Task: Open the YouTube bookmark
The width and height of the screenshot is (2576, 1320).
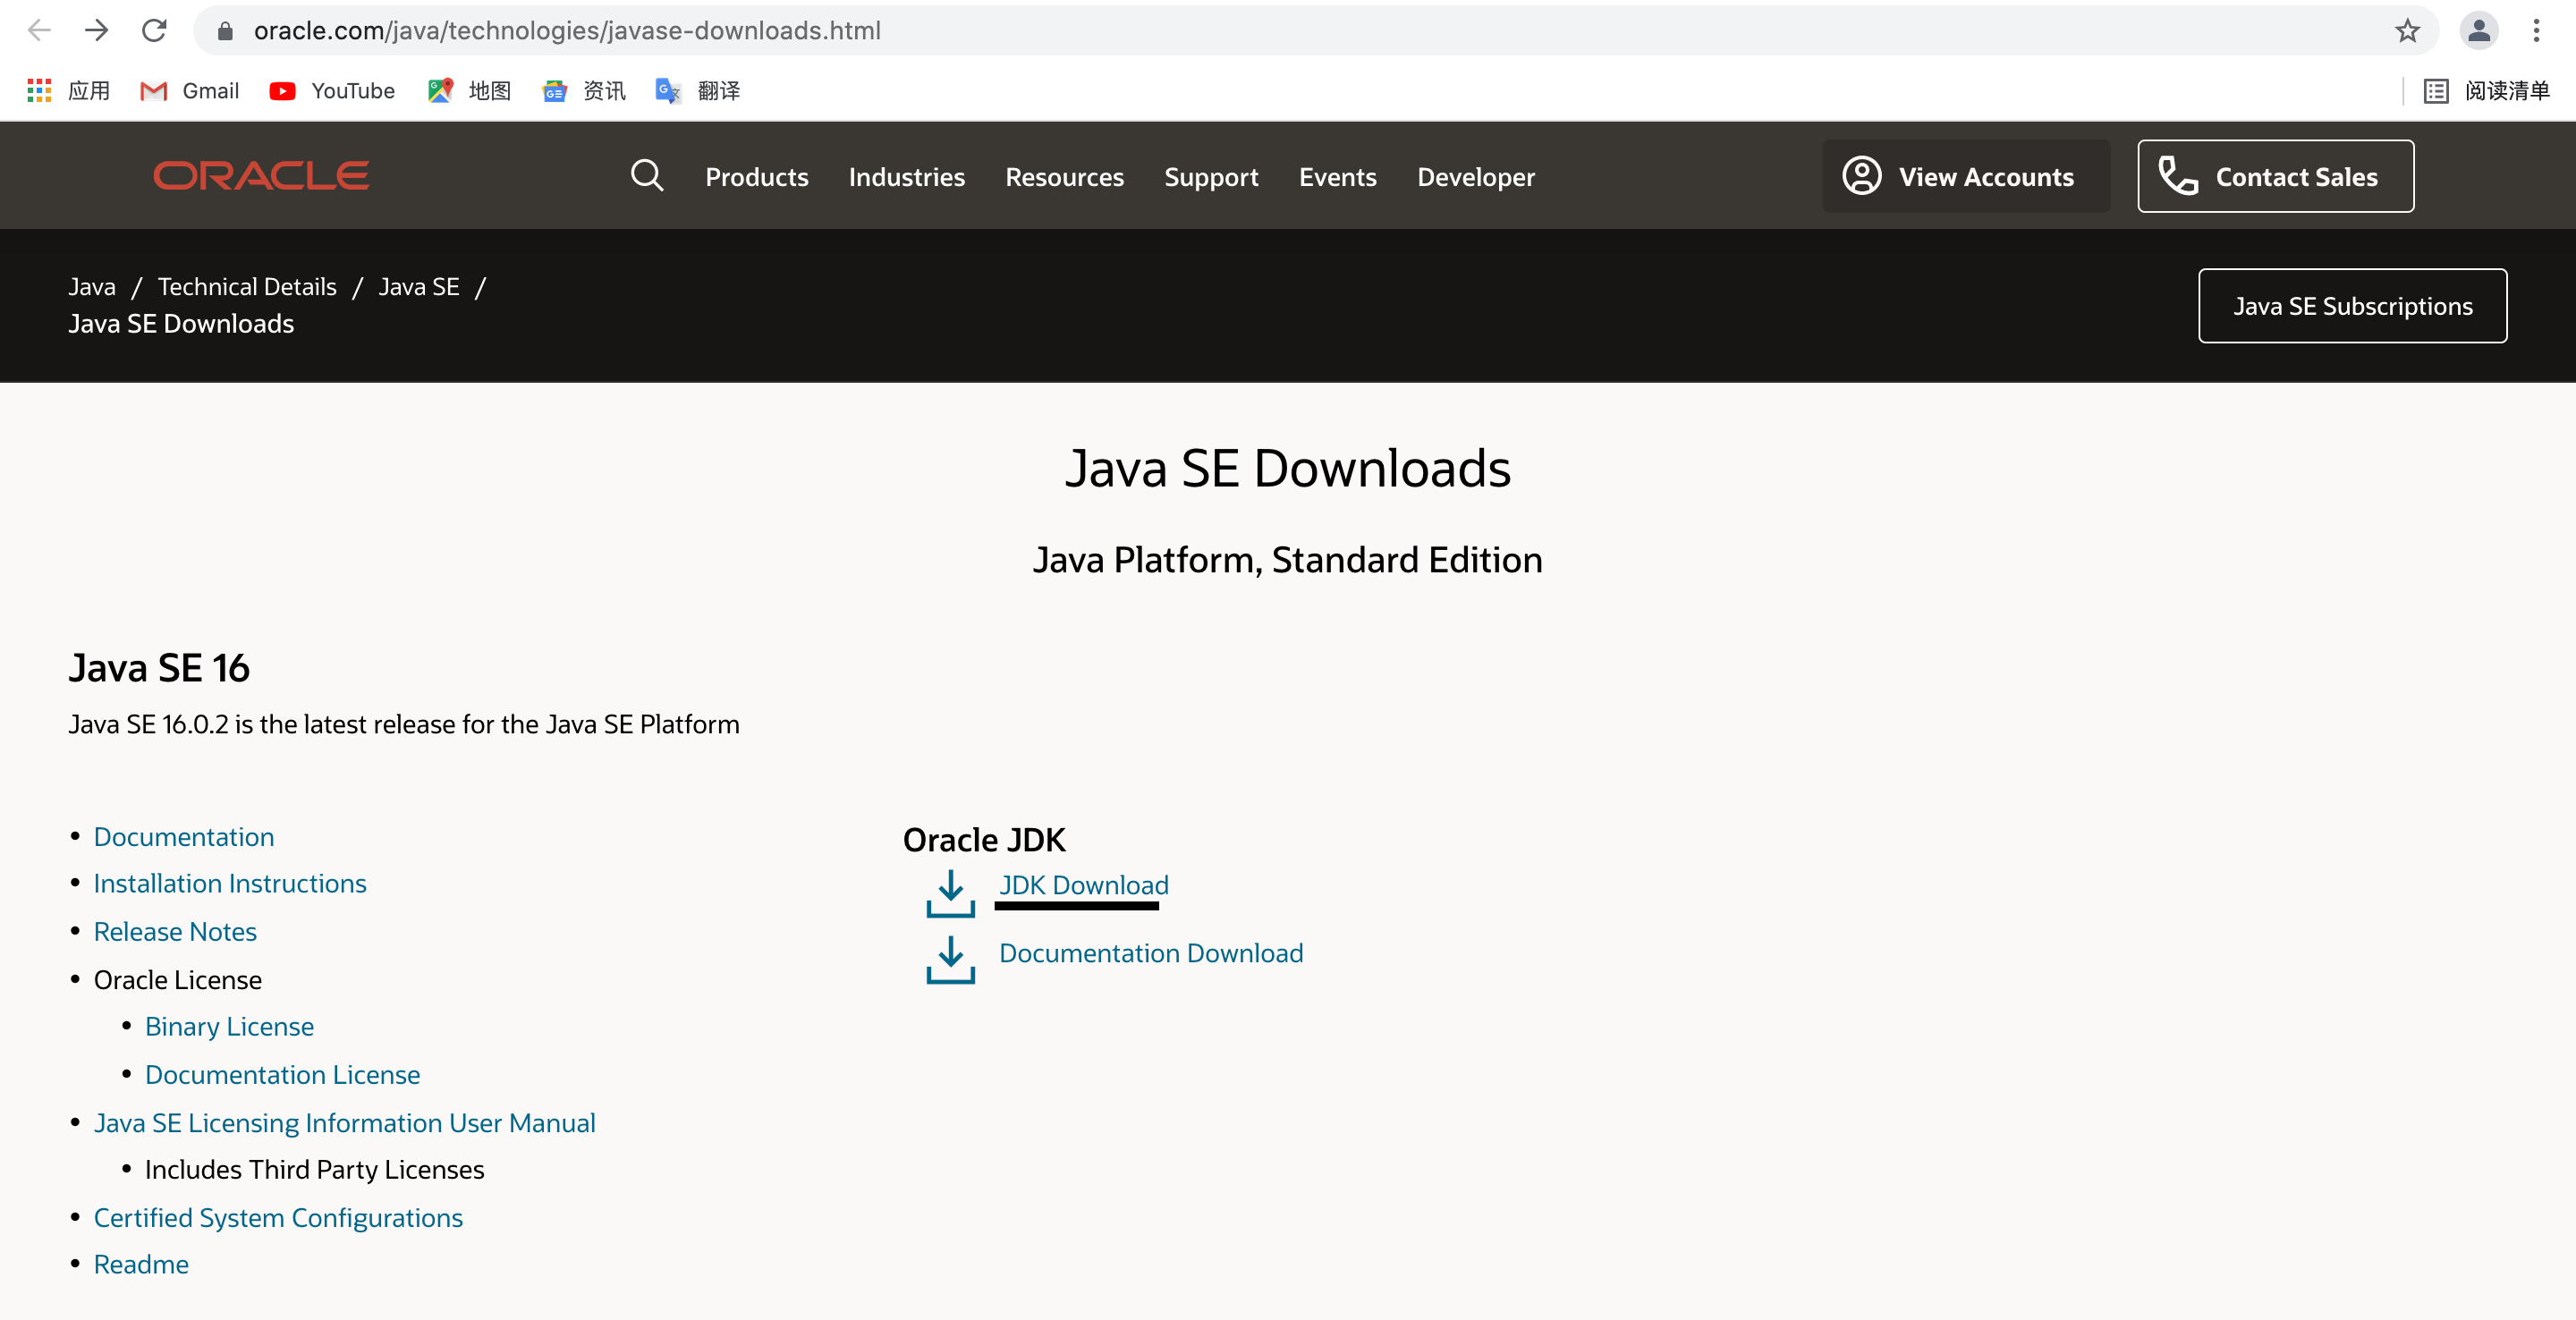Action: pyautogui.click(x=332, y=91)
